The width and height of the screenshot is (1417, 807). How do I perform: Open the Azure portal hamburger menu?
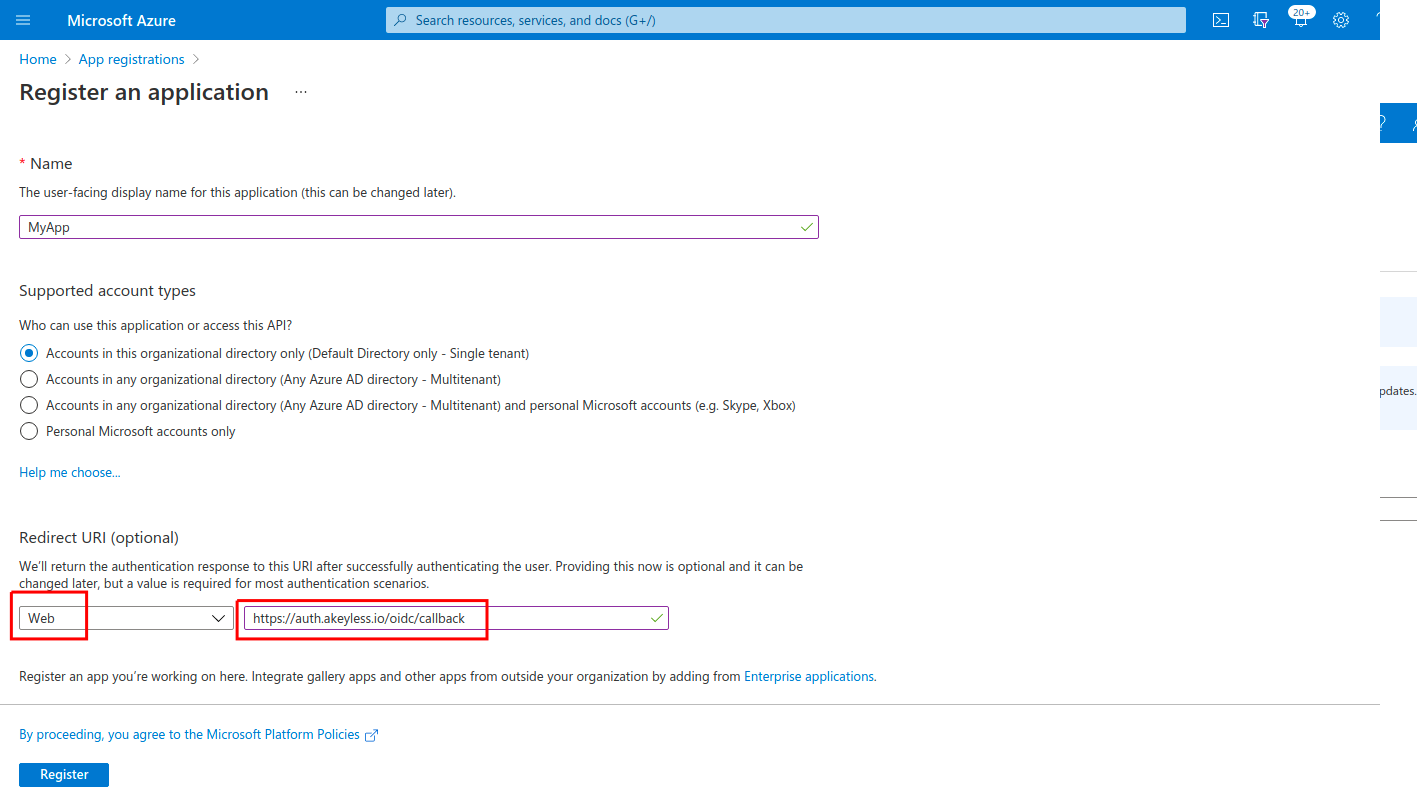(x=23, y=20)
